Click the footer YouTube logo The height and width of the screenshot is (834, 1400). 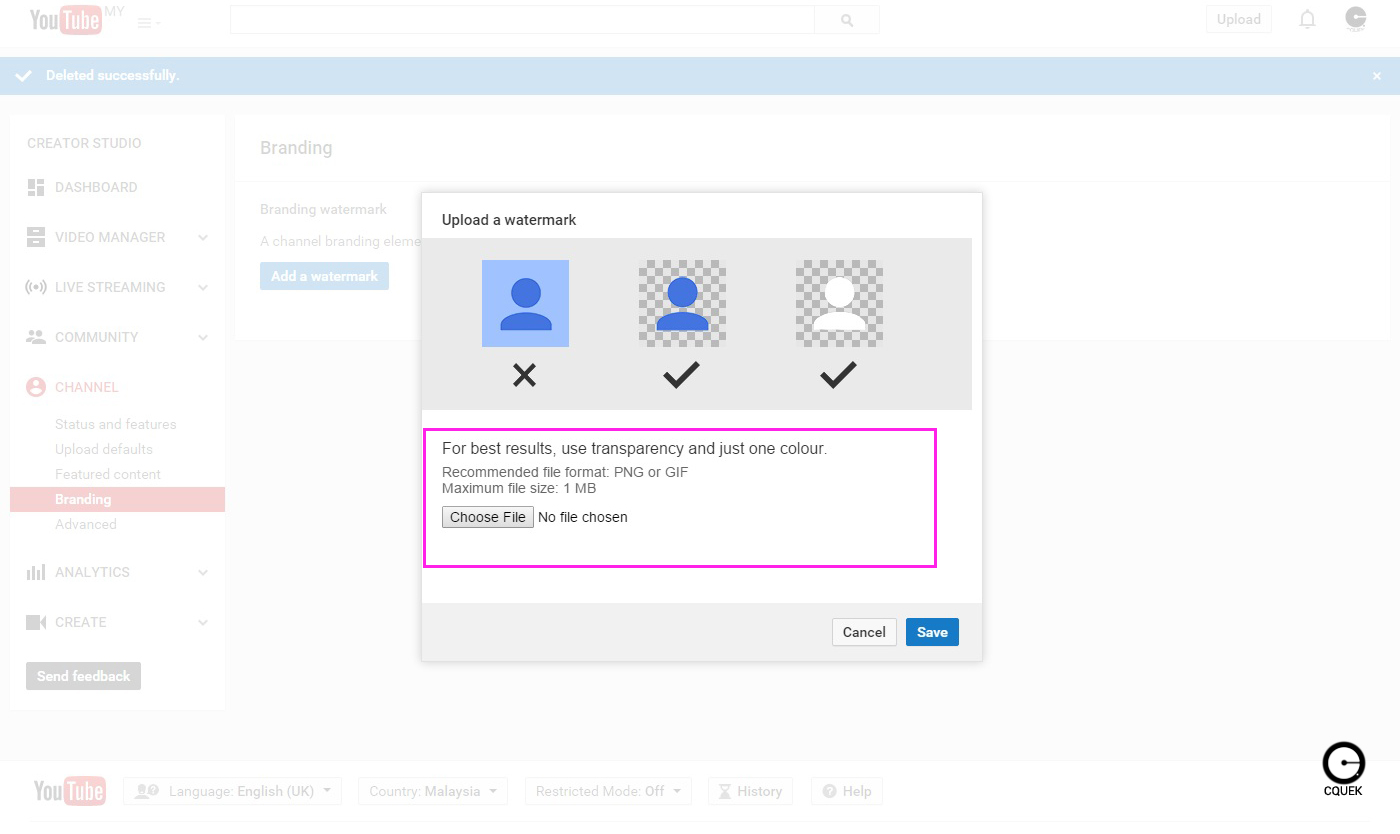tap(70, 790)
